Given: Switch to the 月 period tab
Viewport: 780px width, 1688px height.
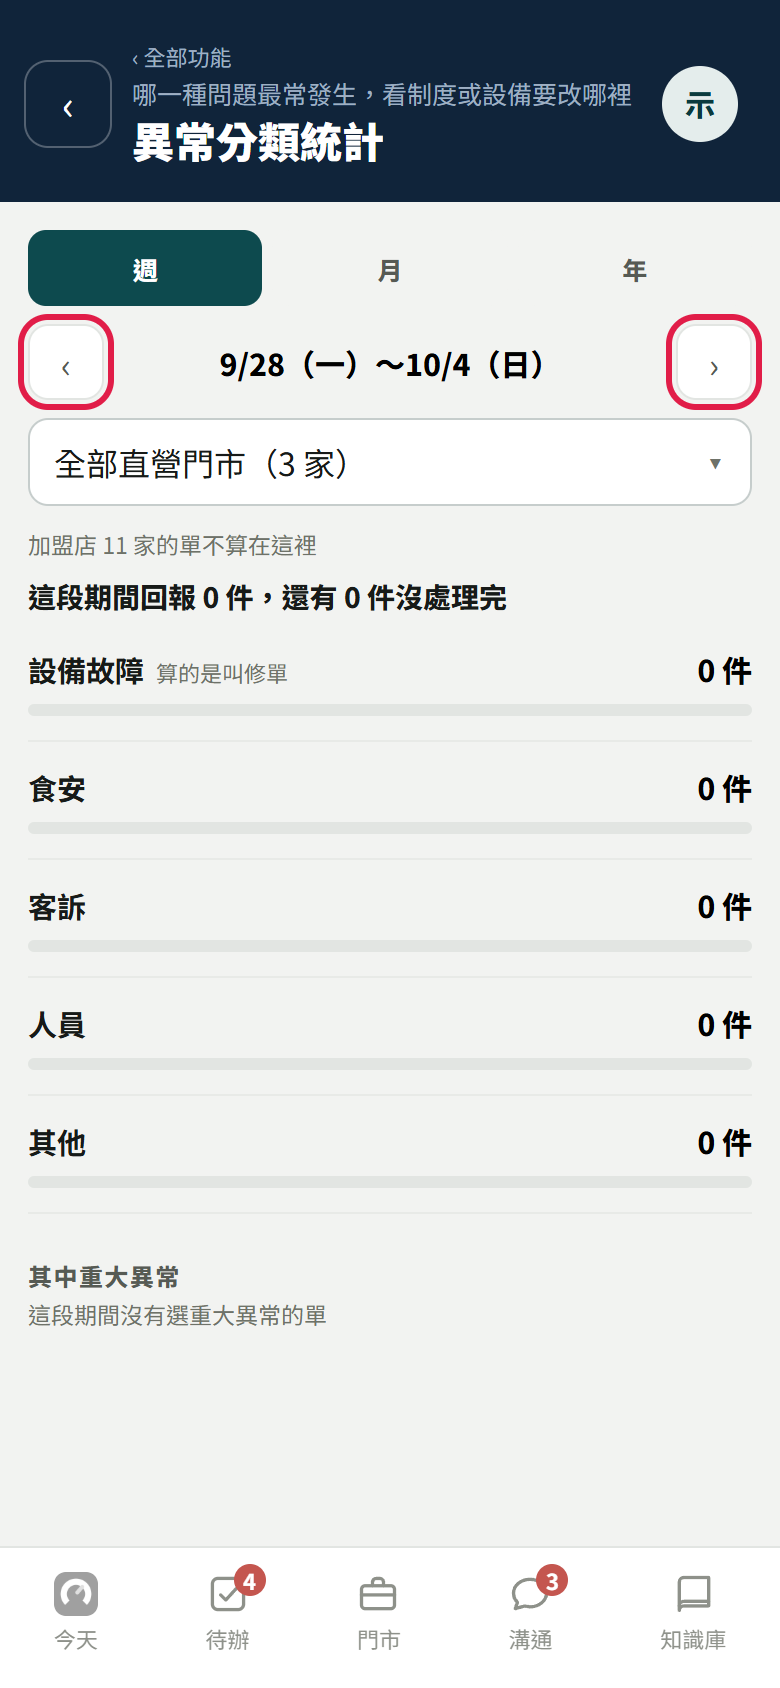Looking at the screenshot, I should 390,268.
